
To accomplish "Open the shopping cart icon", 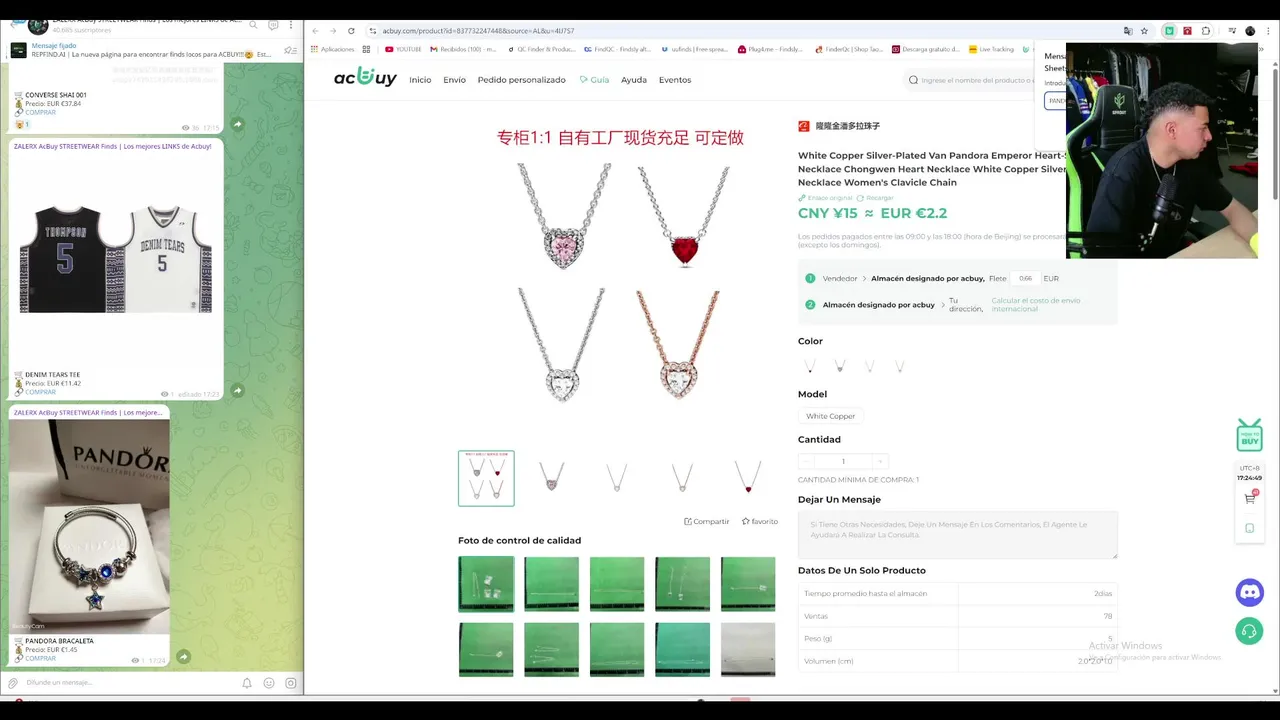I will [1250, 498].
